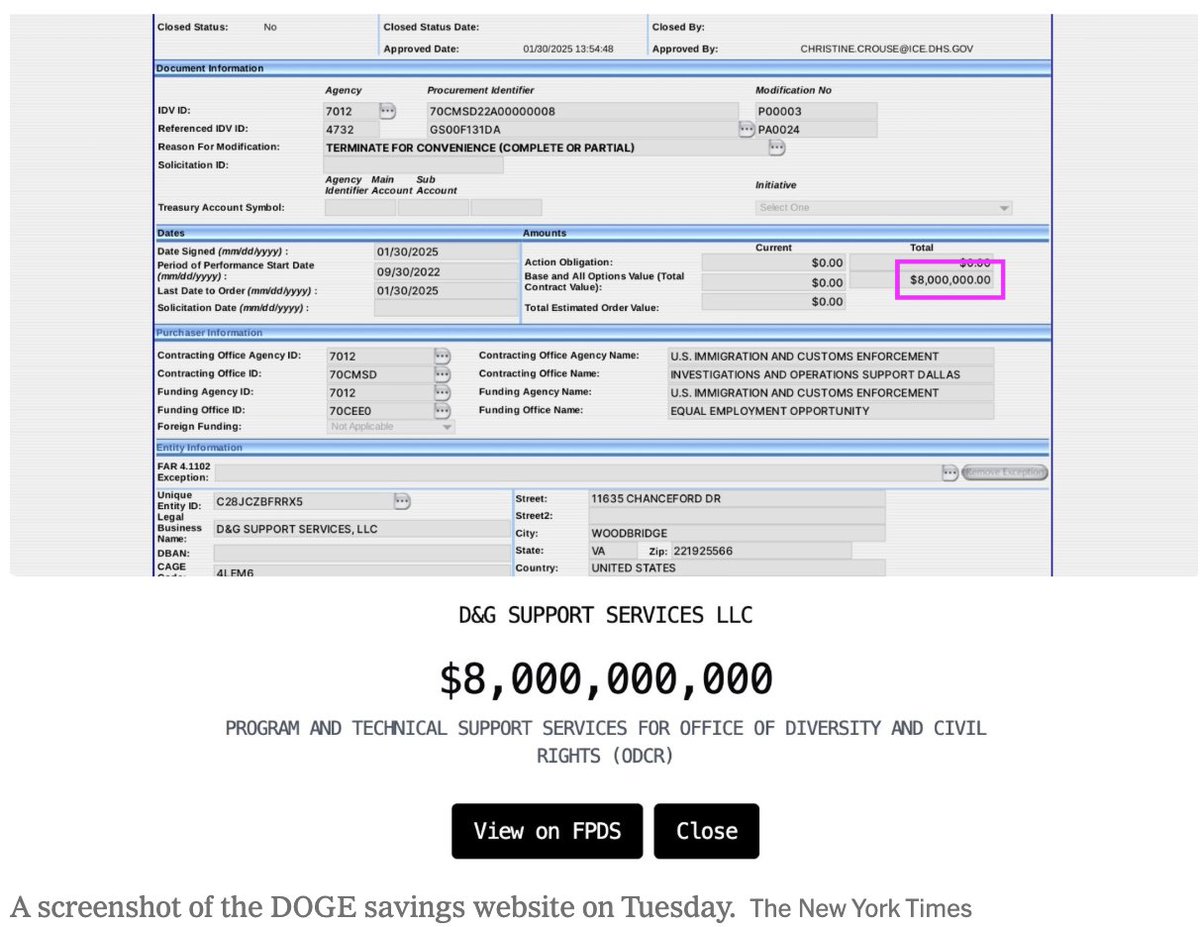Open lookup for Contracting Office ID 70CMSD
The width and height of the screenshot is (1200, 927).
point(442,374)
